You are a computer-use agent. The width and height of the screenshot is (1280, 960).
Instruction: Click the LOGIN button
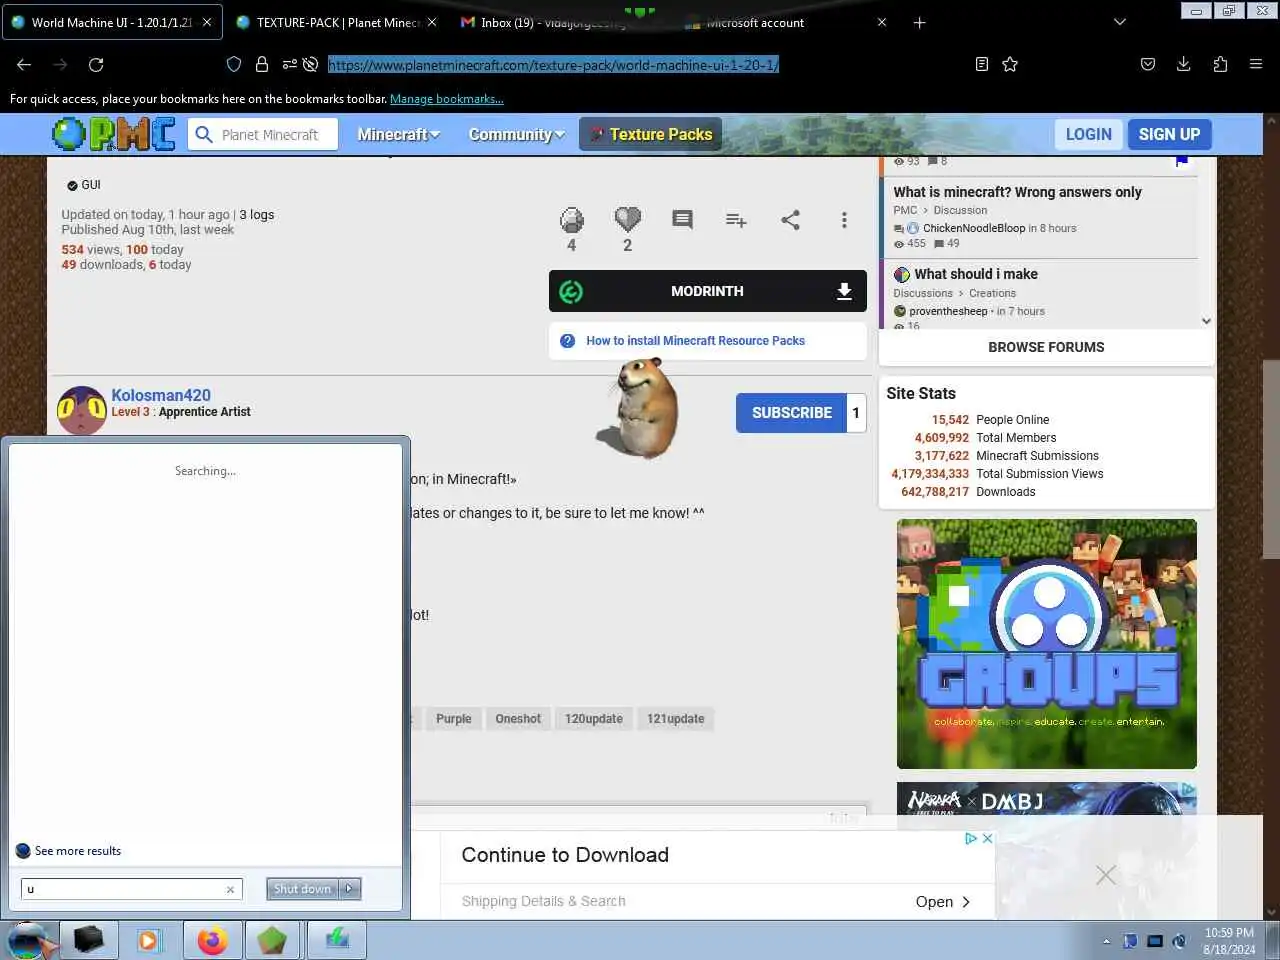click(1088, 134)
